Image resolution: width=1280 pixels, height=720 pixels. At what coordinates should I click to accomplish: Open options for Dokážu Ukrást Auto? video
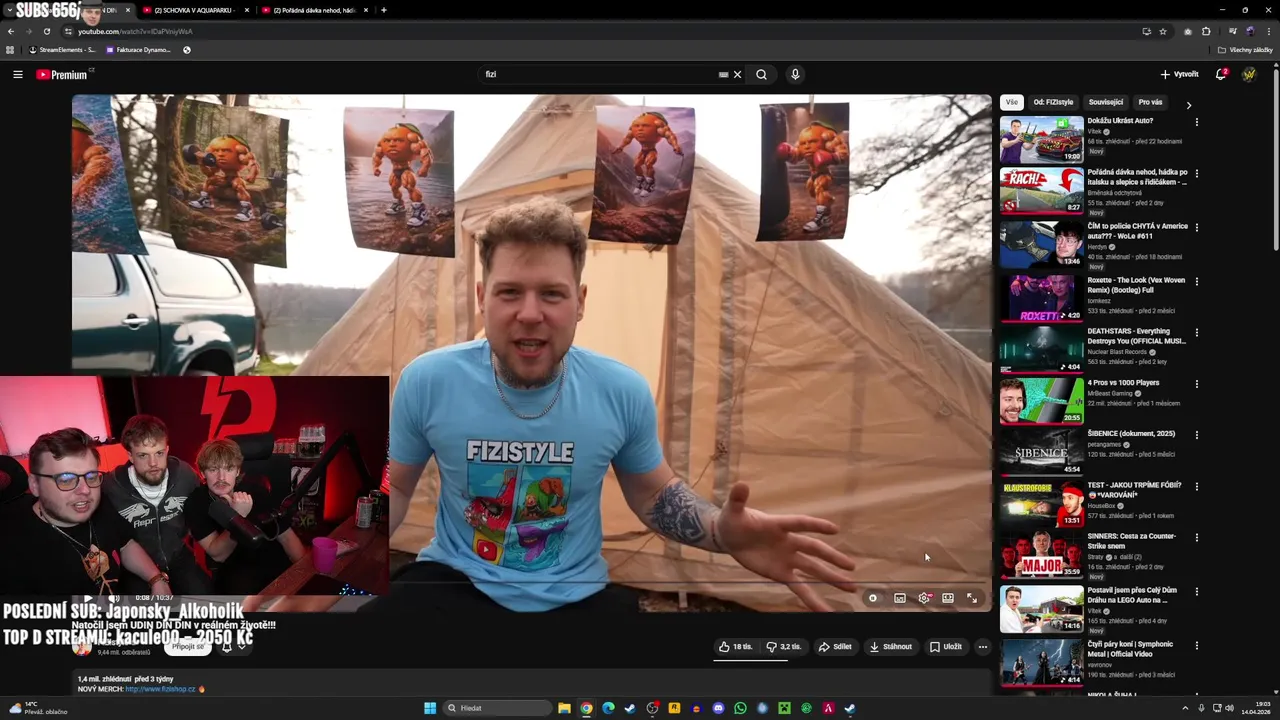pos(1197,122)
